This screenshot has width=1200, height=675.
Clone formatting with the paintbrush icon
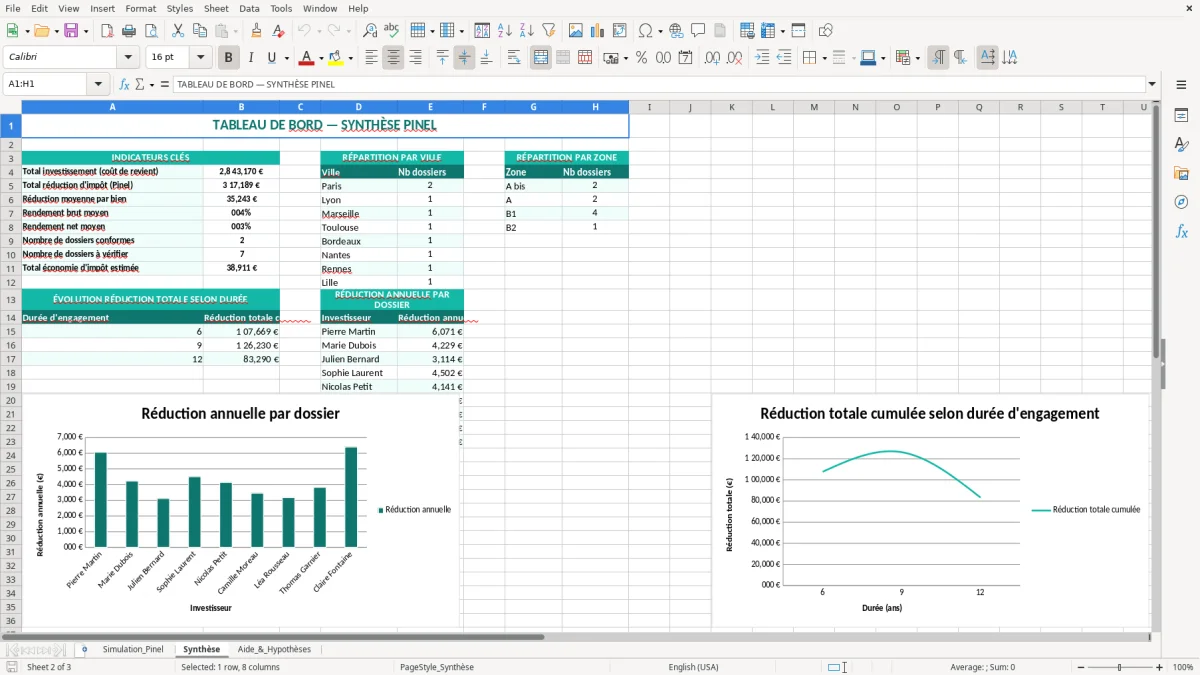(257, 31)
